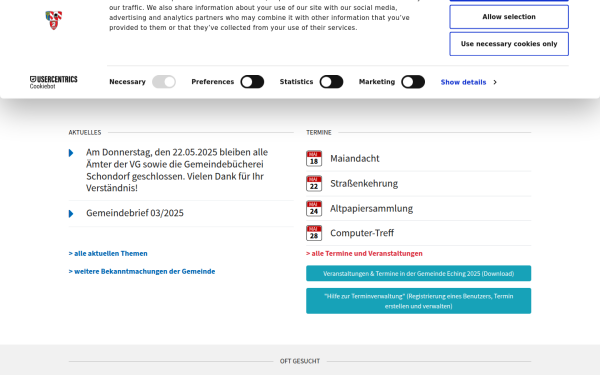Open the Hilfe zur Terminverwaltung button
Image resolution: width=600 pixels, height=375 pixels.
click(419, 301)
